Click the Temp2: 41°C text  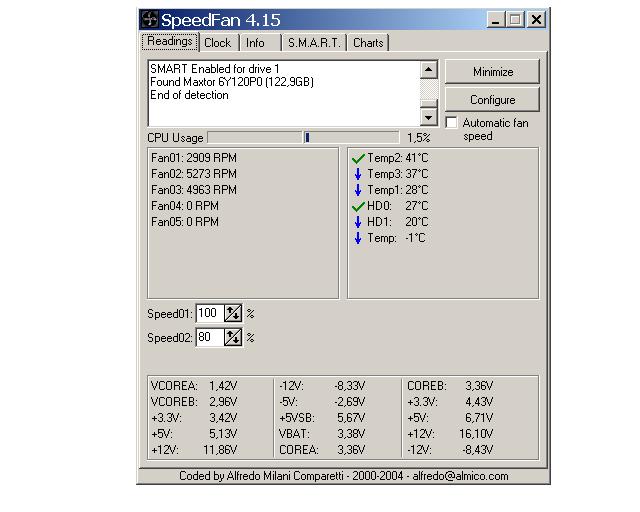(x=398, y=158)
